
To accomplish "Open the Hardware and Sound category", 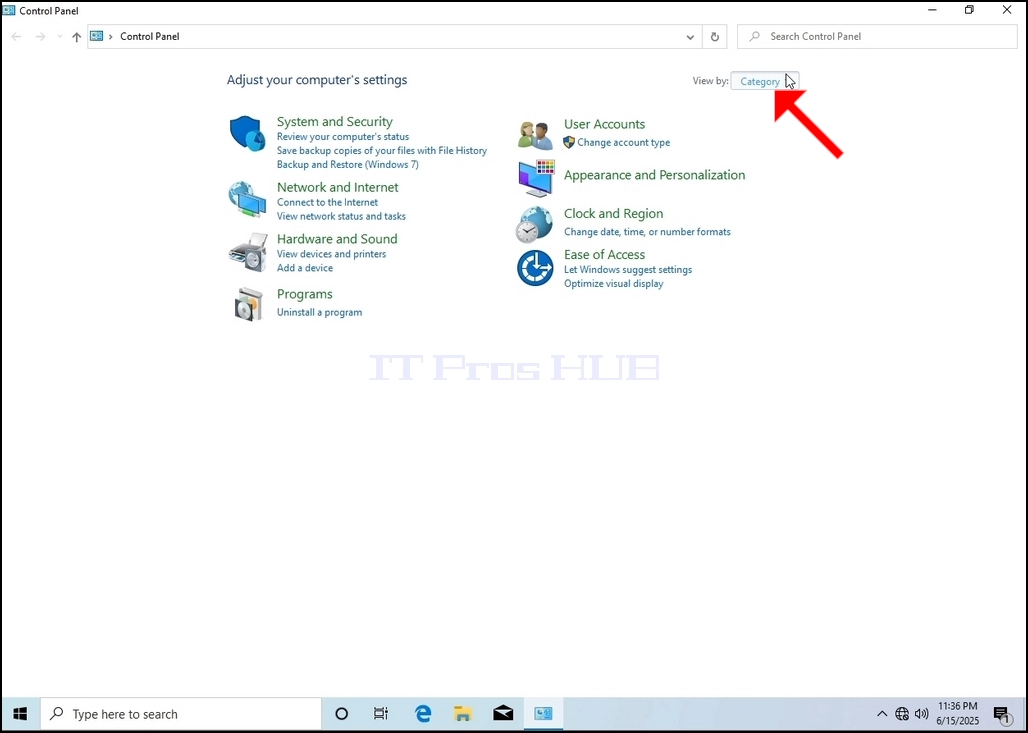I will tap(337, 239).
